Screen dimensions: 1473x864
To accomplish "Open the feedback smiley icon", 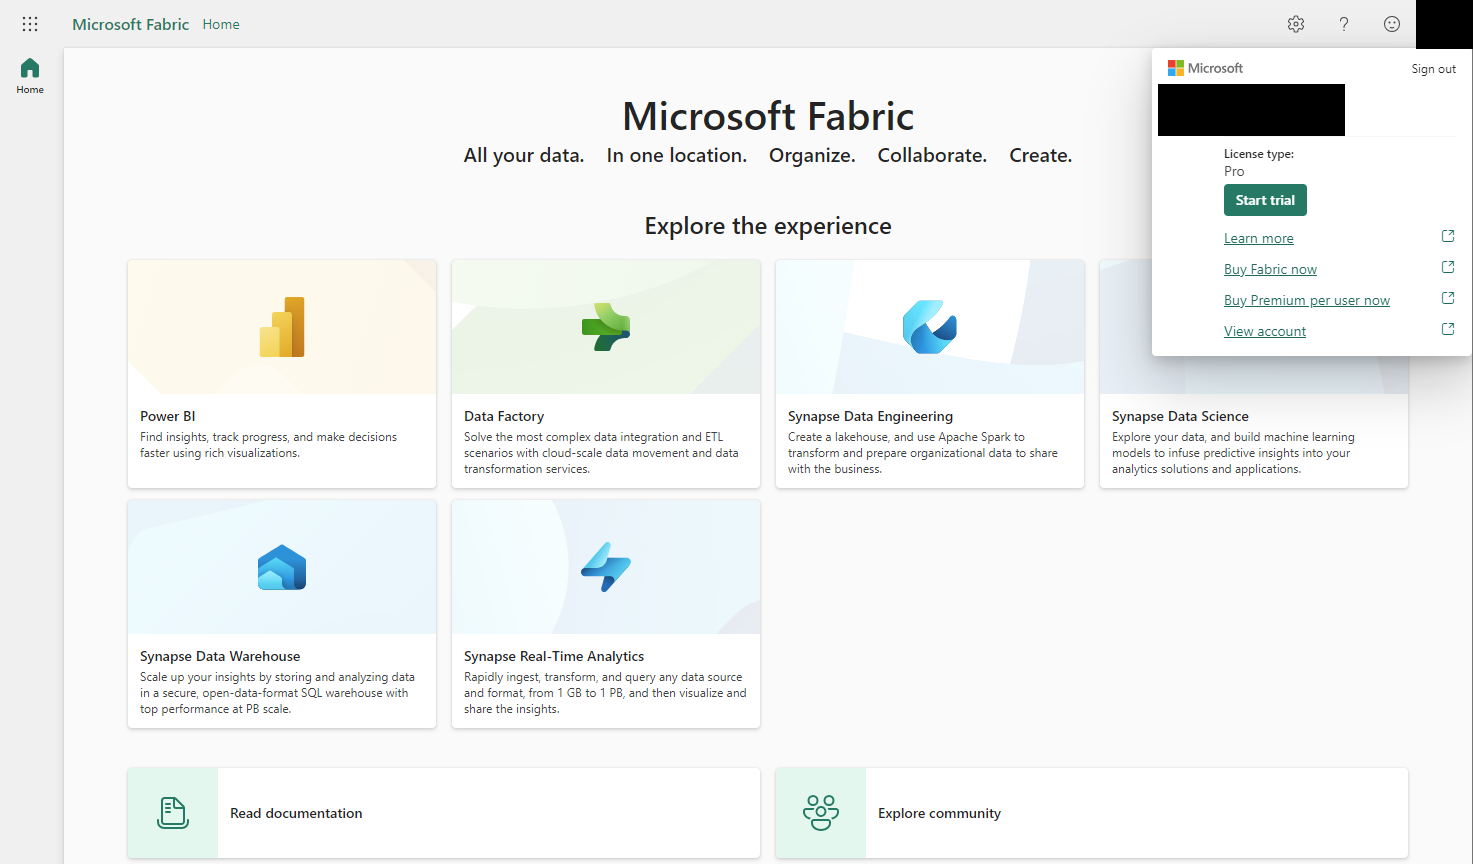I will click(x=1391, y=24).
